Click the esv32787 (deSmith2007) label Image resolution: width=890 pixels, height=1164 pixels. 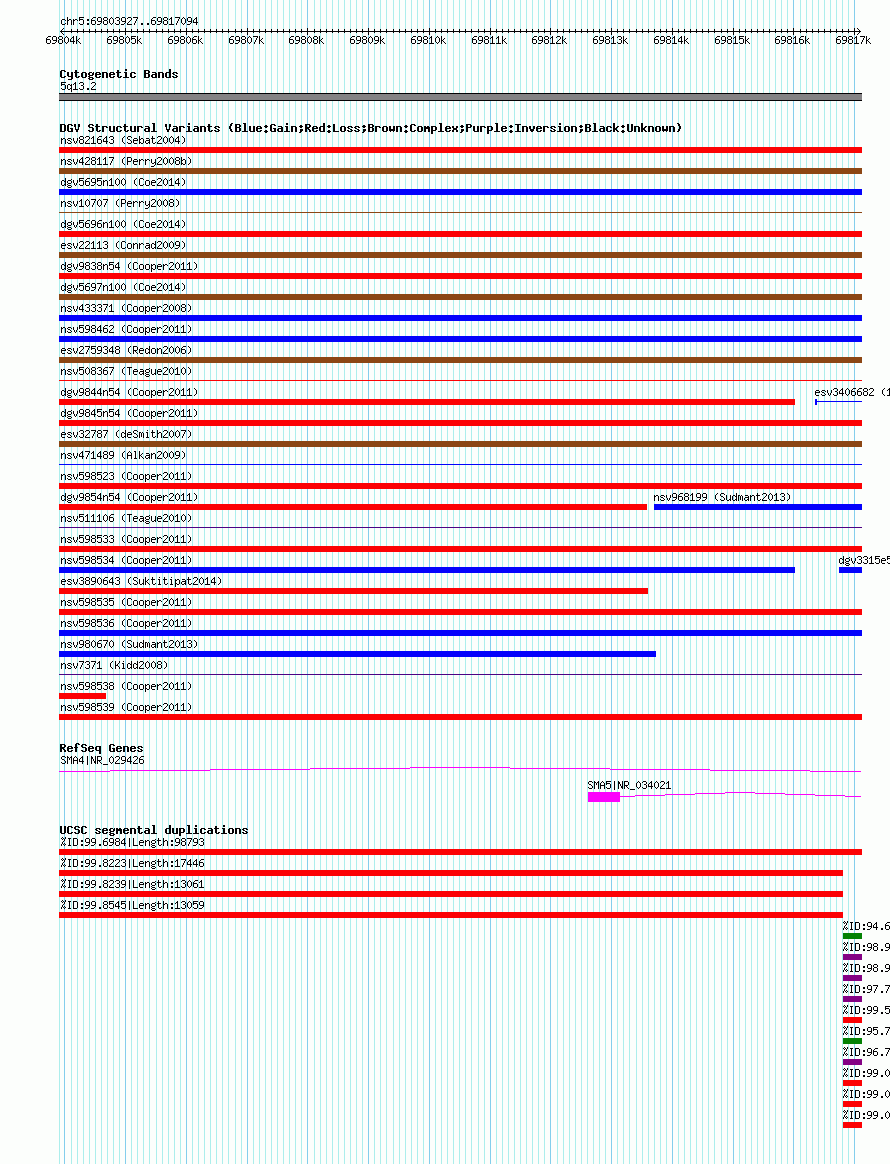coord(126,434)
